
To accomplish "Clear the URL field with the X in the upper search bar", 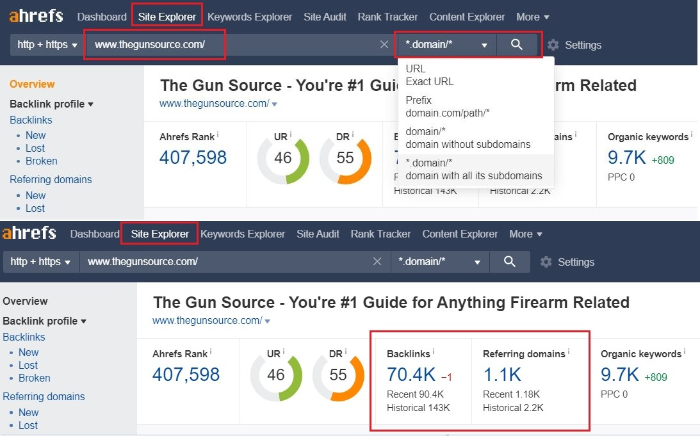I will coord(385,45).
